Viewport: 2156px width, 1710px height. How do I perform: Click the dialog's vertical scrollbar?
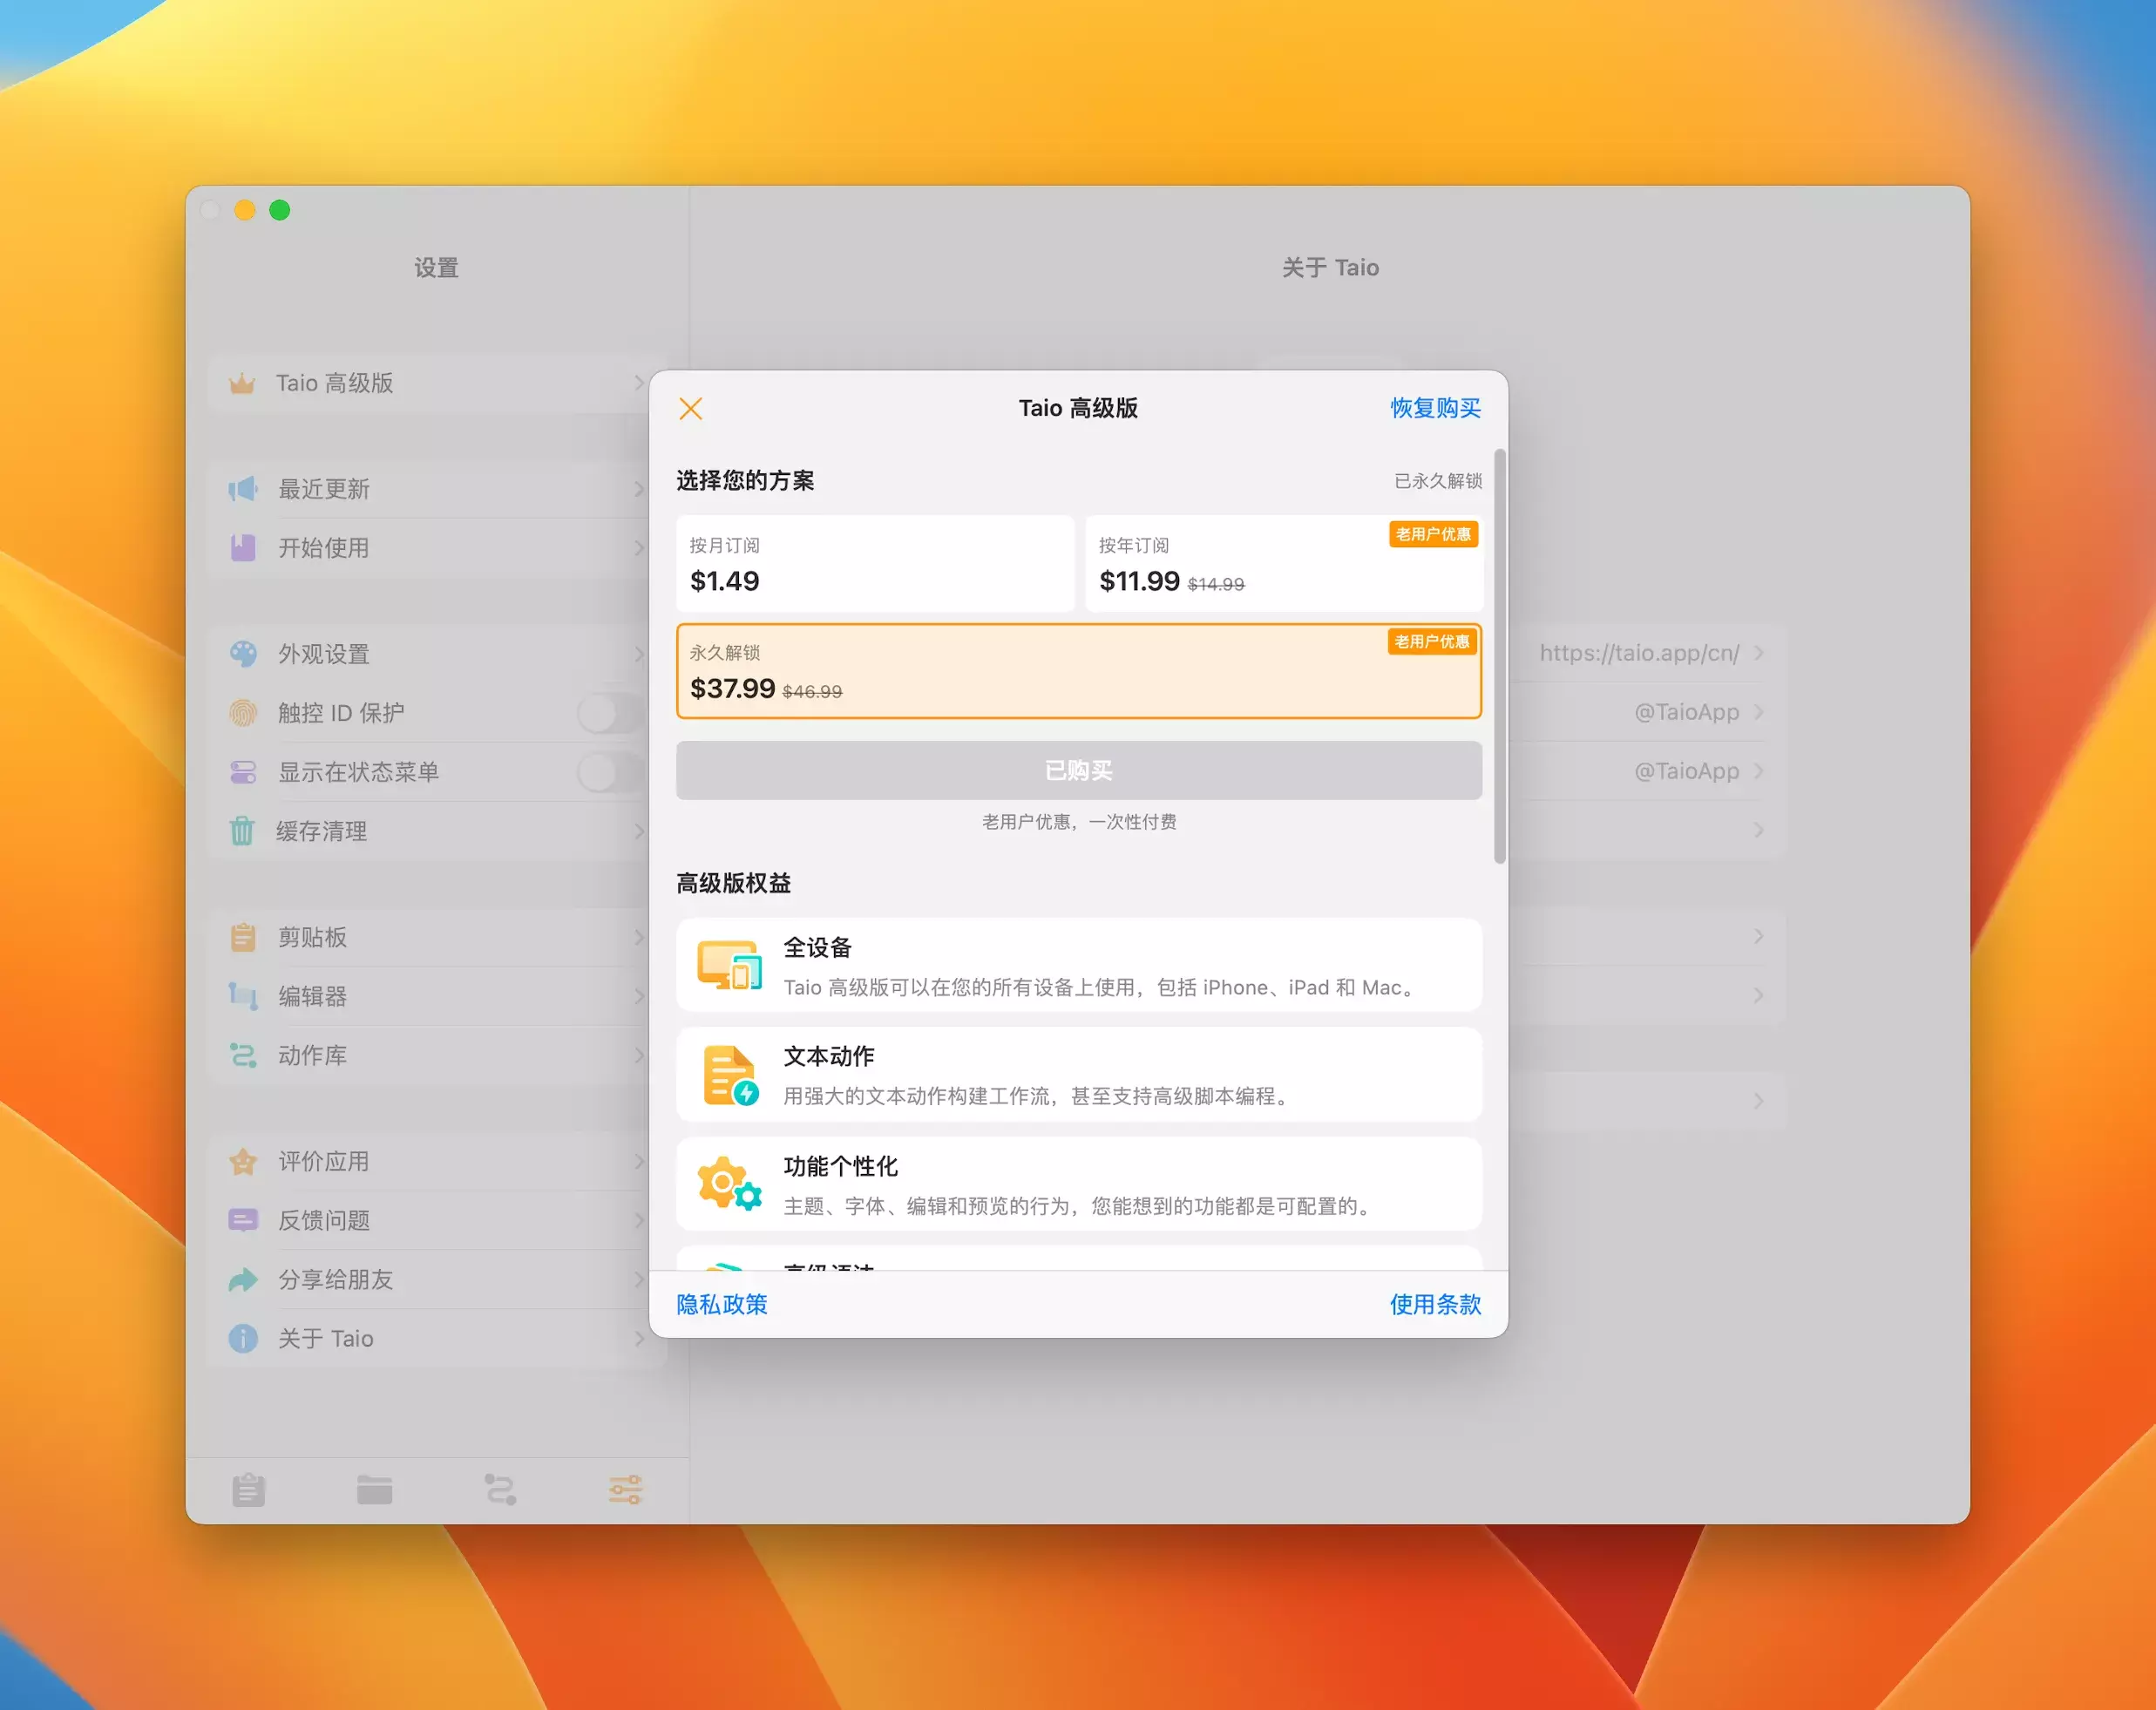click(1499, 655)
